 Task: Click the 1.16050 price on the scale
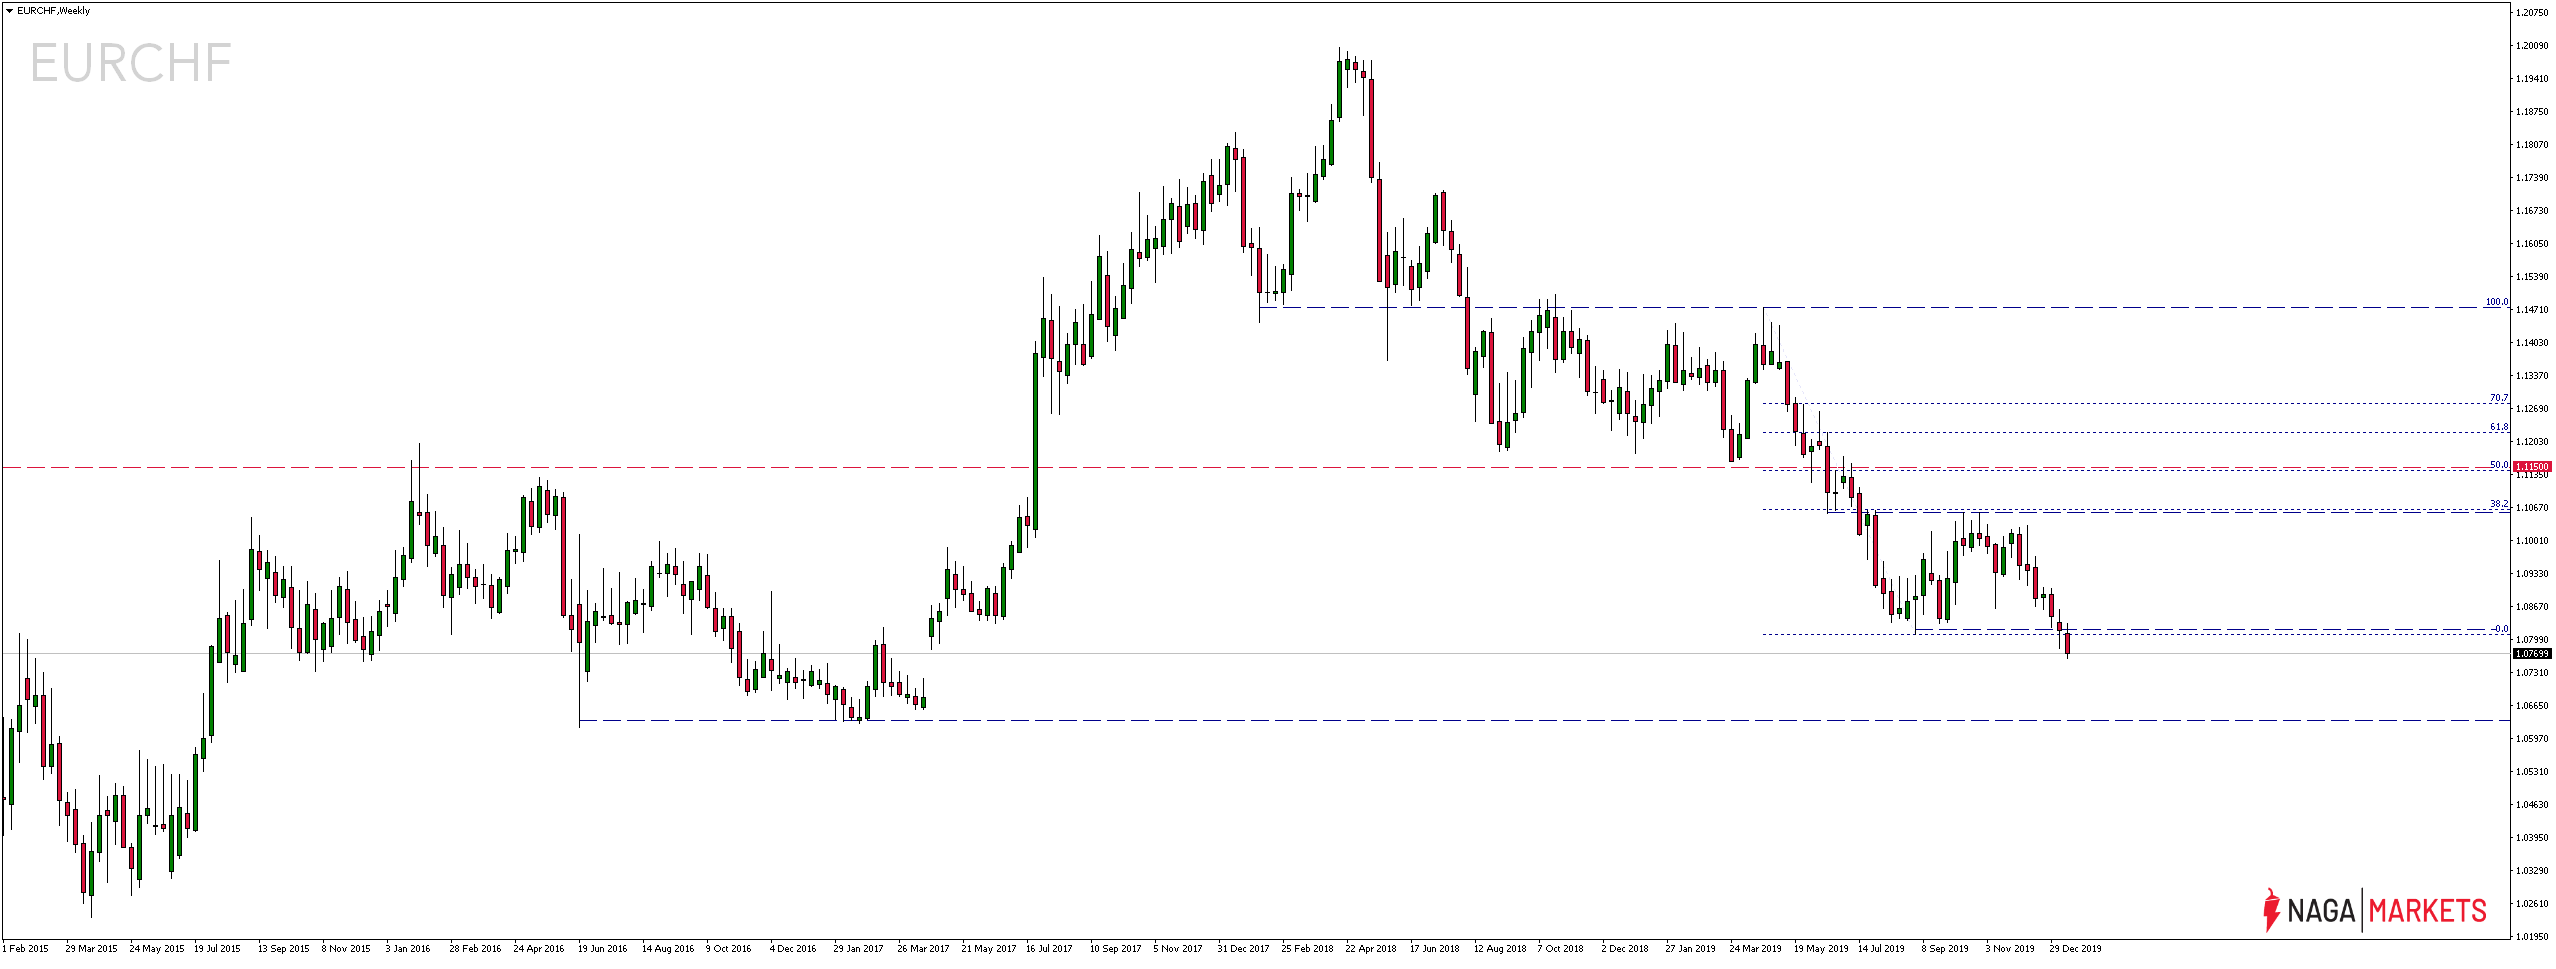click(2531, 244)
